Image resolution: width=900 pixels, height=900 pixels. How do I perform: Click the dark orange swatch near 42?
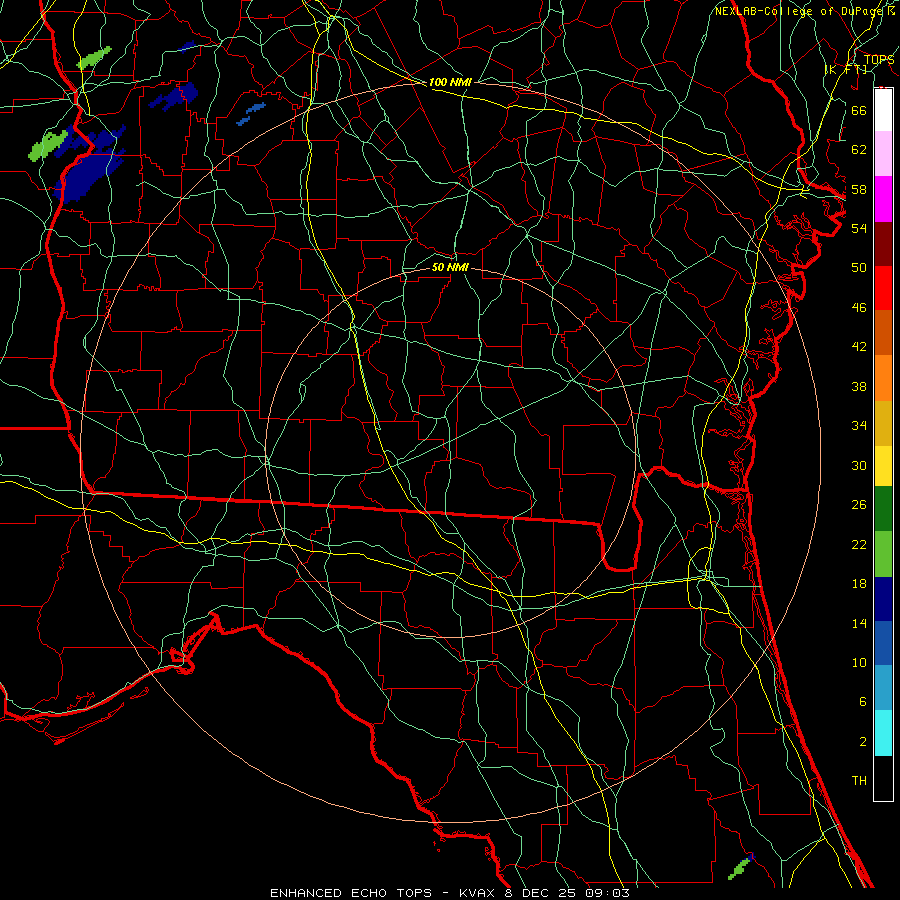[883, 333]
